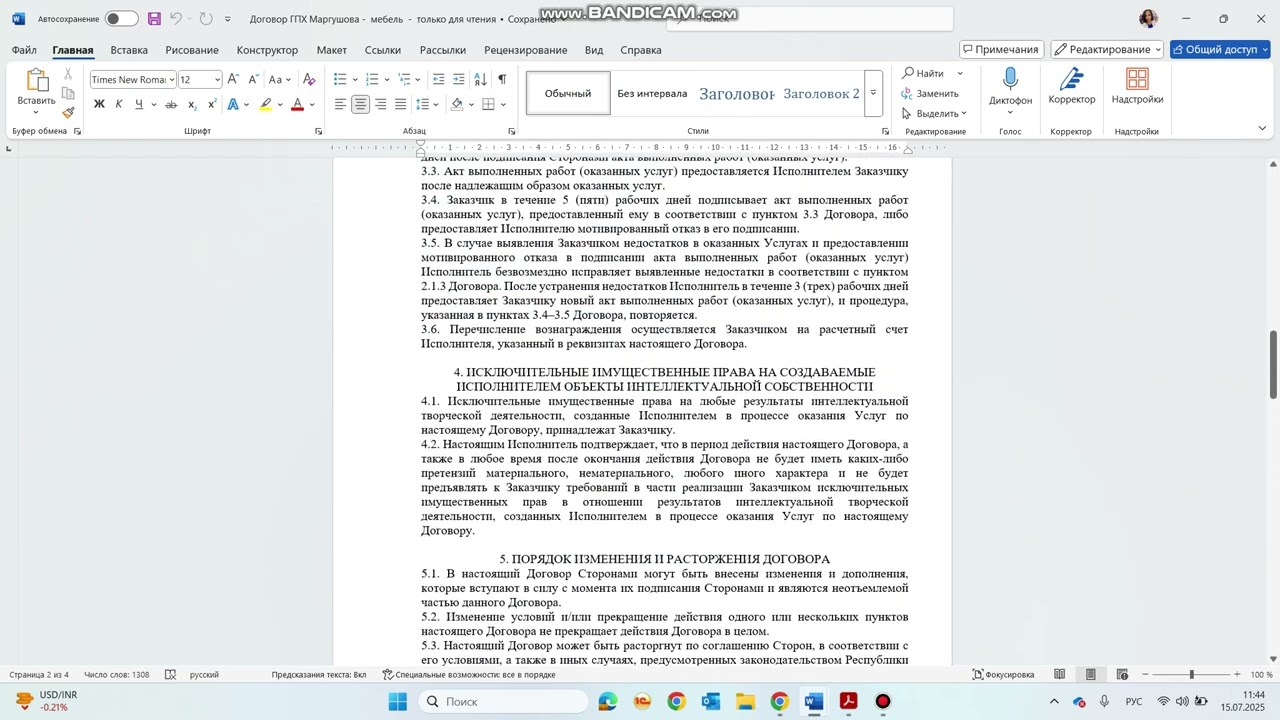Toggle show paragraph marks (¶)

502,79
